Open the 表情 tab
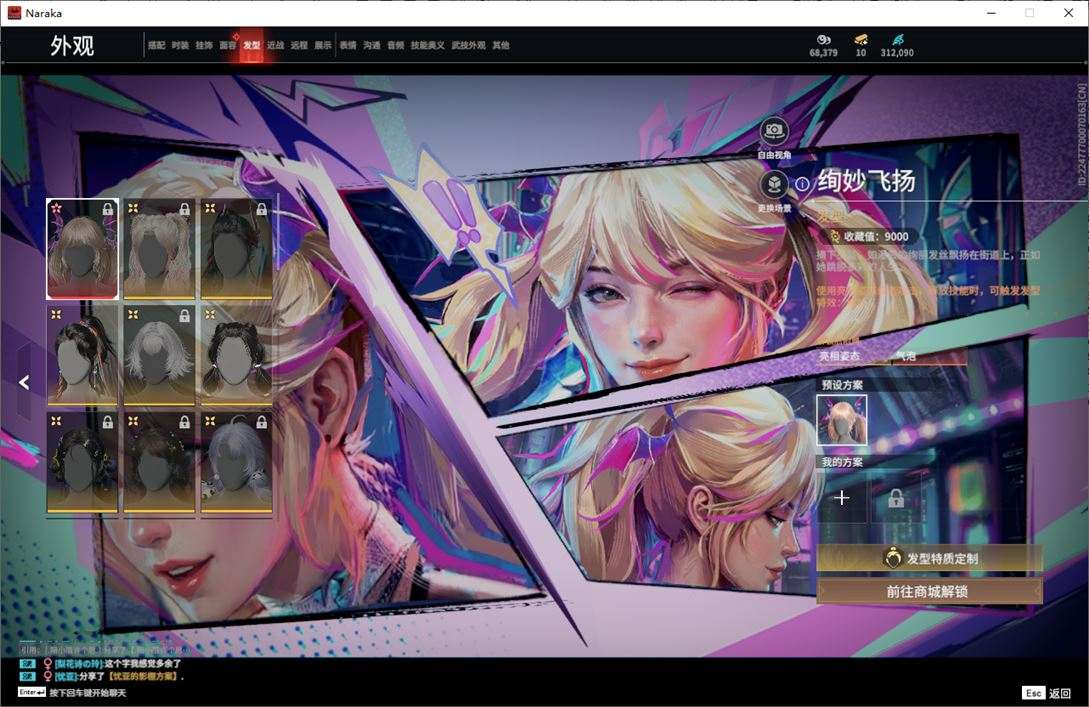The image size is (1089, 707). tap(348, 45)
